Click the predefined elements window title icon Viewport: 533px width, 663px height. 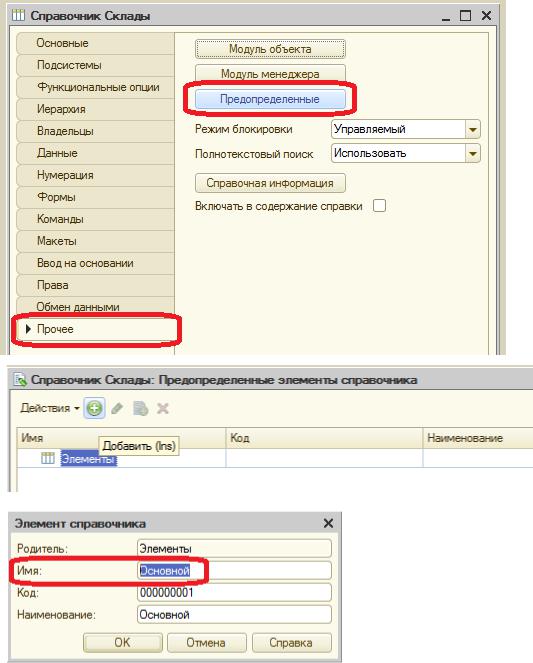tap(19, 380)
